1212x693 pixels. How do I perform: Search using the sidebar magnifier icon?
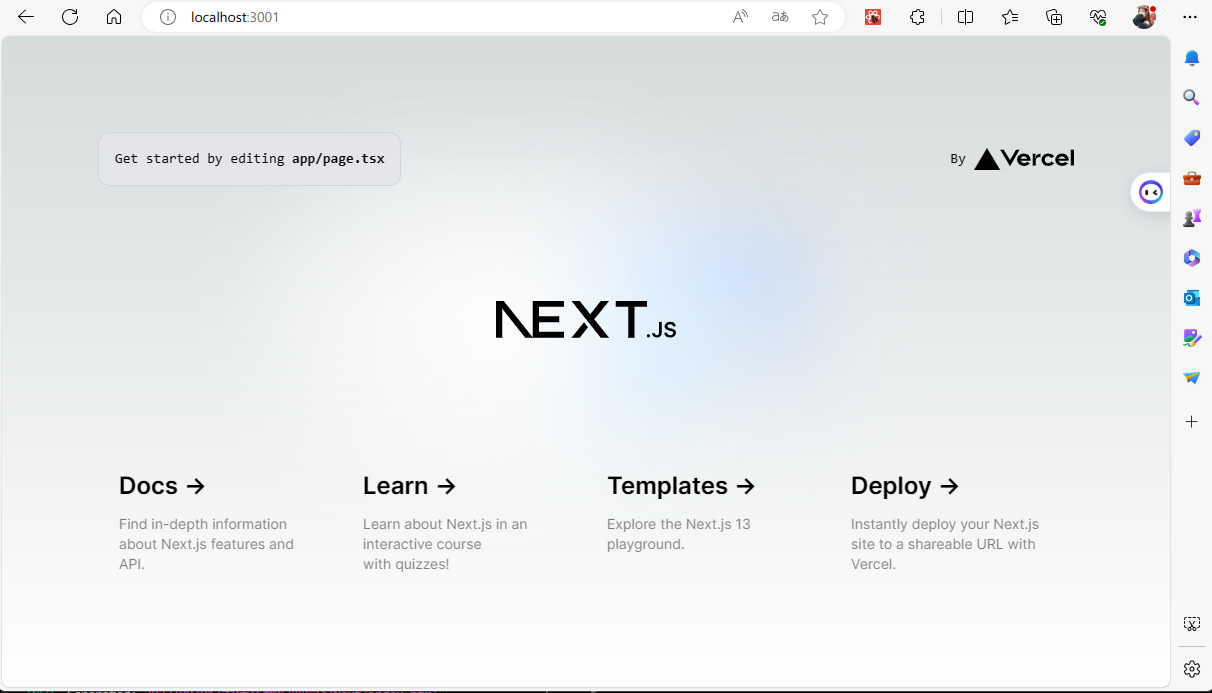pos(1191,97)
